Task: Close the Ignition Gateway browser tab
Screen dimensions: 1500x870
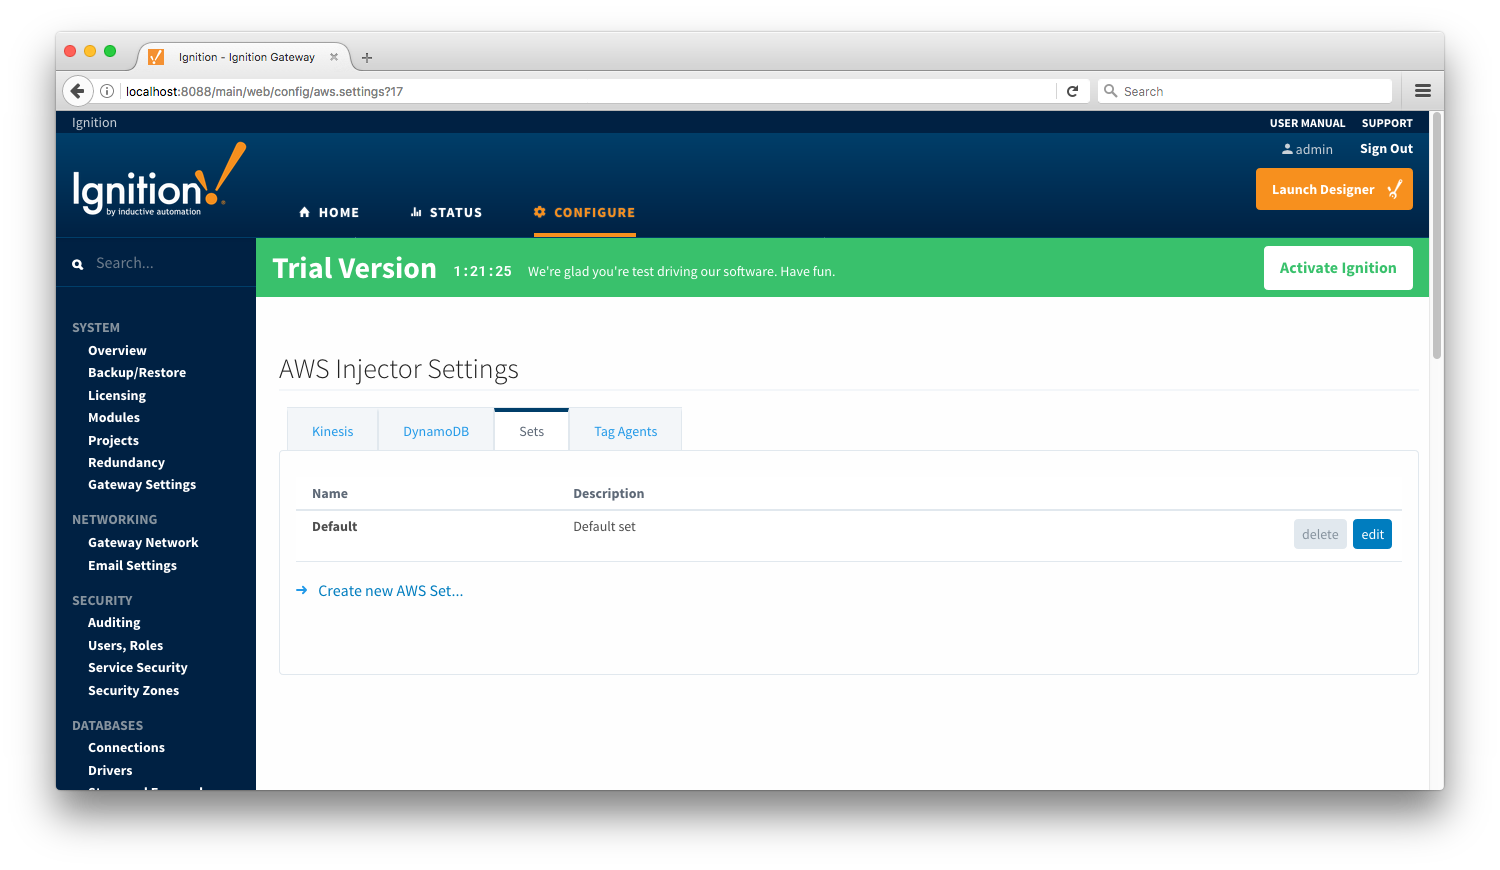Action: [x=334, y=57]
